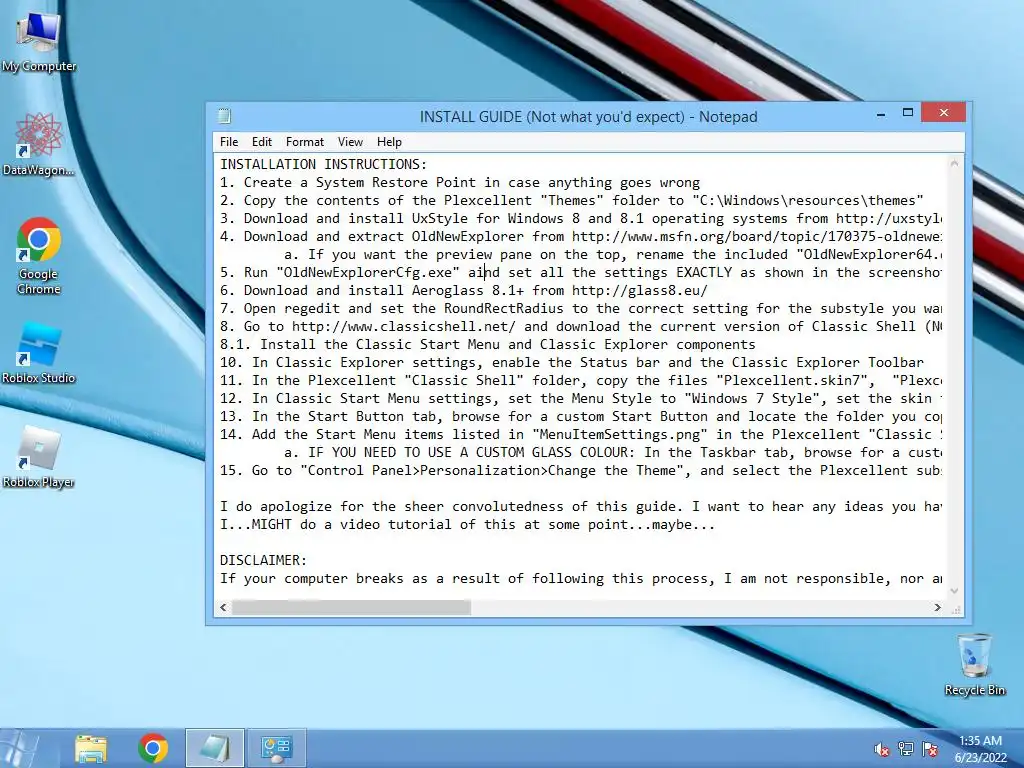Close the Notepad window

pos(944,113)
